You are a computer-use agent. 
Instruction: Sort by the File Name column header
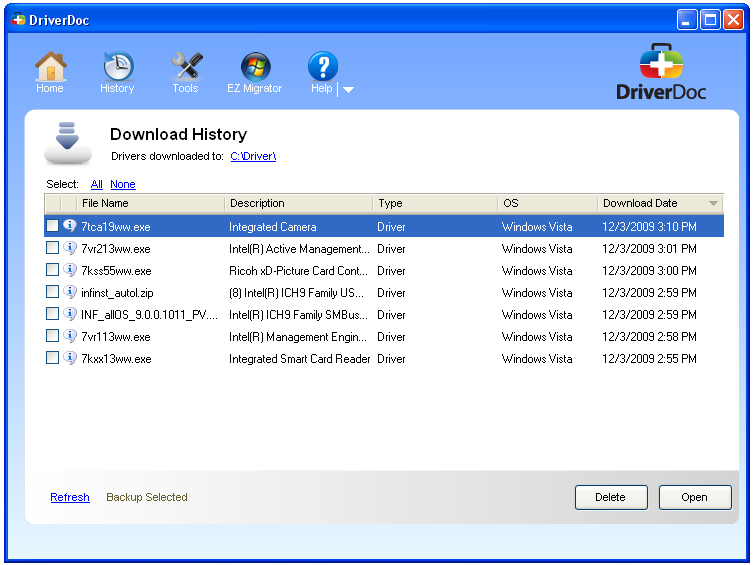pos(151,203)
